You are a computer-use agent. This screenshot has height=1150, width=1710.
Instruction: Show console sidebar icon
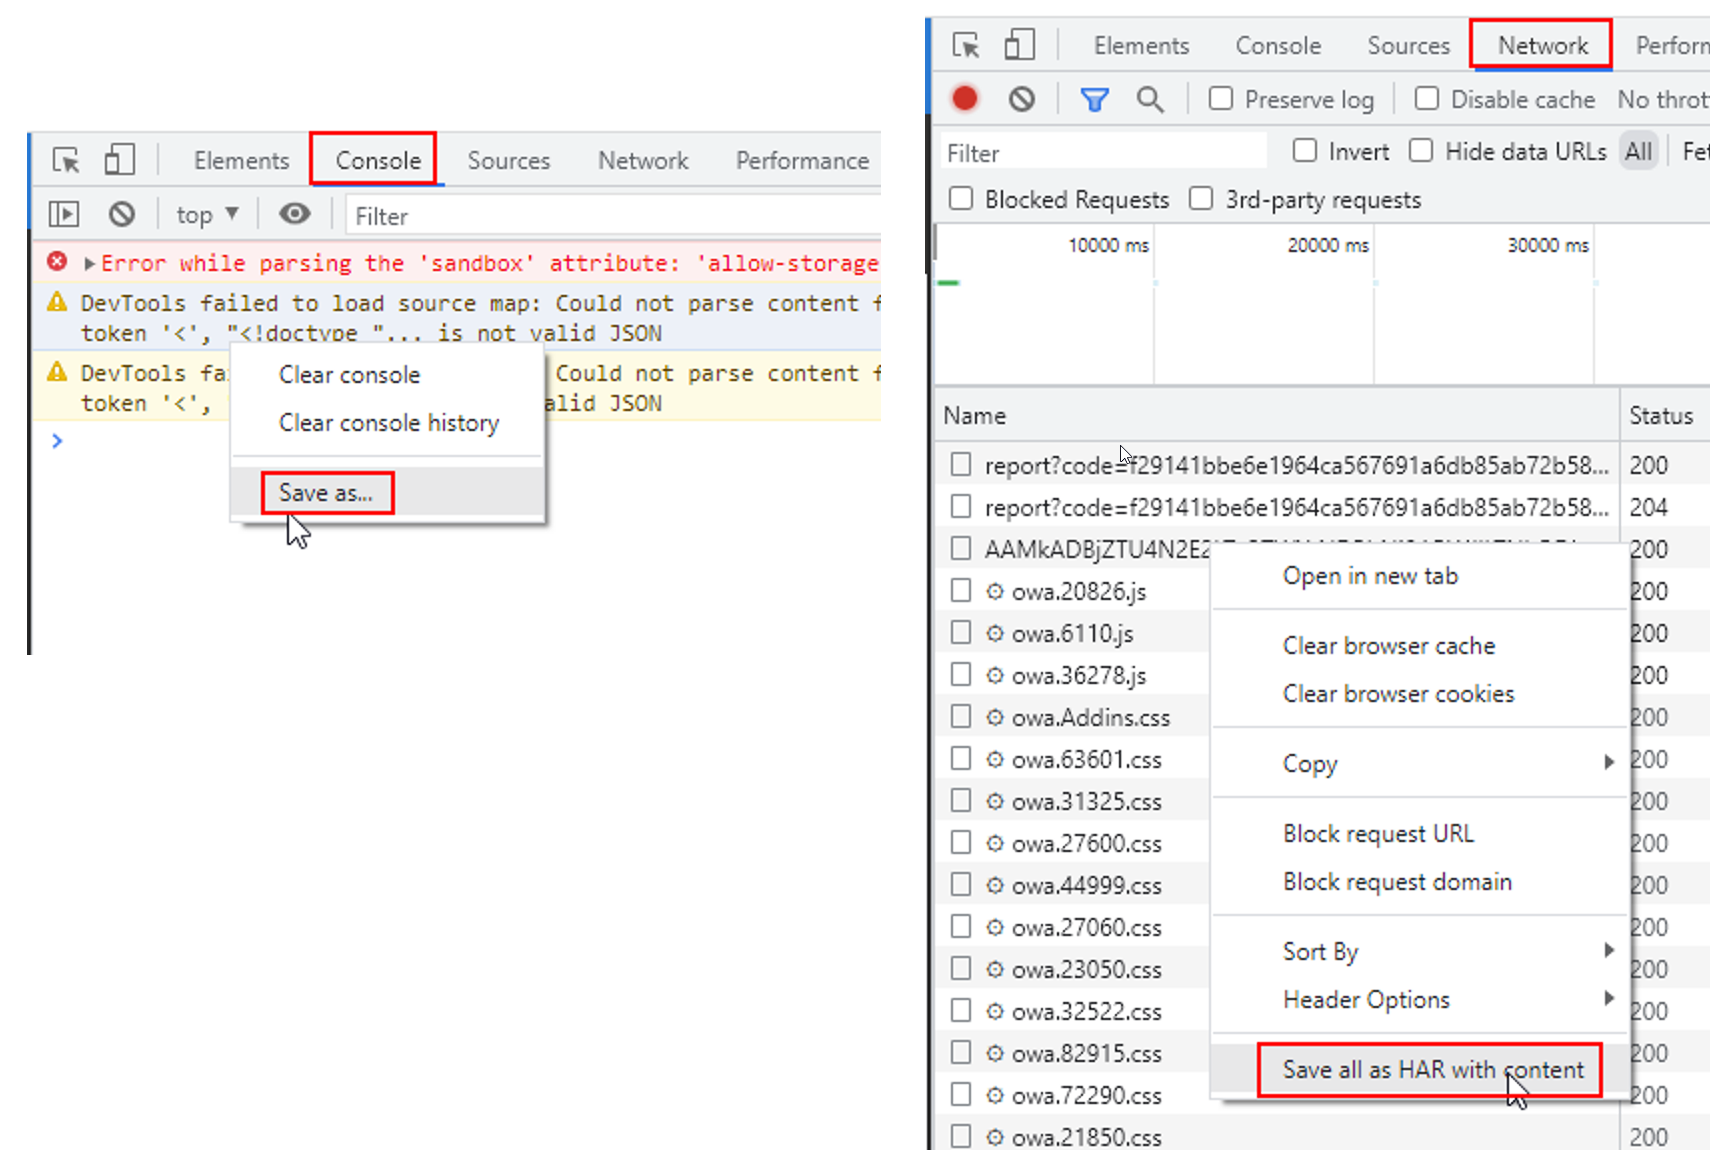point(64,214)
